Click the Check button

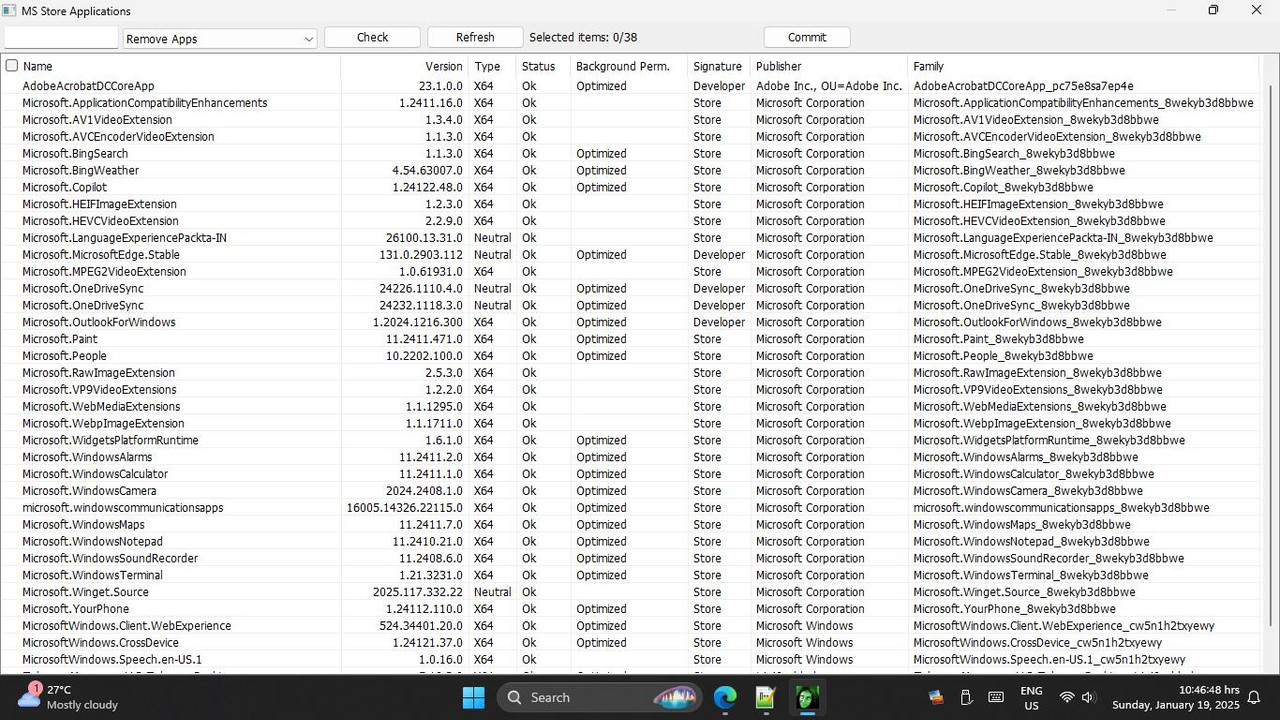pos(372,37)
